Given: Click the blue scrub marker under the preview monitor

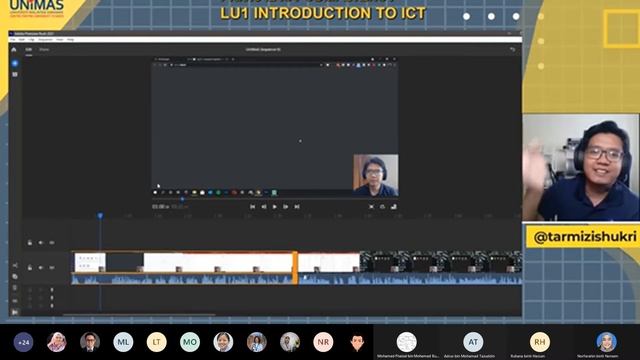Looking at the screenshot, I should (x=182, y=200).
